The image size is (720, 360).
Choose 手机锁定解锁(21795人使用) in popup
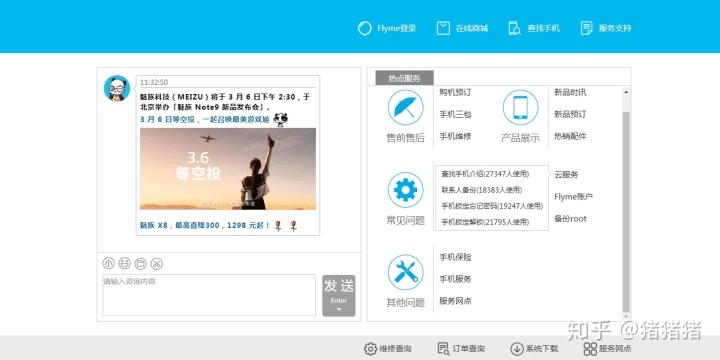tap(485, 222)
